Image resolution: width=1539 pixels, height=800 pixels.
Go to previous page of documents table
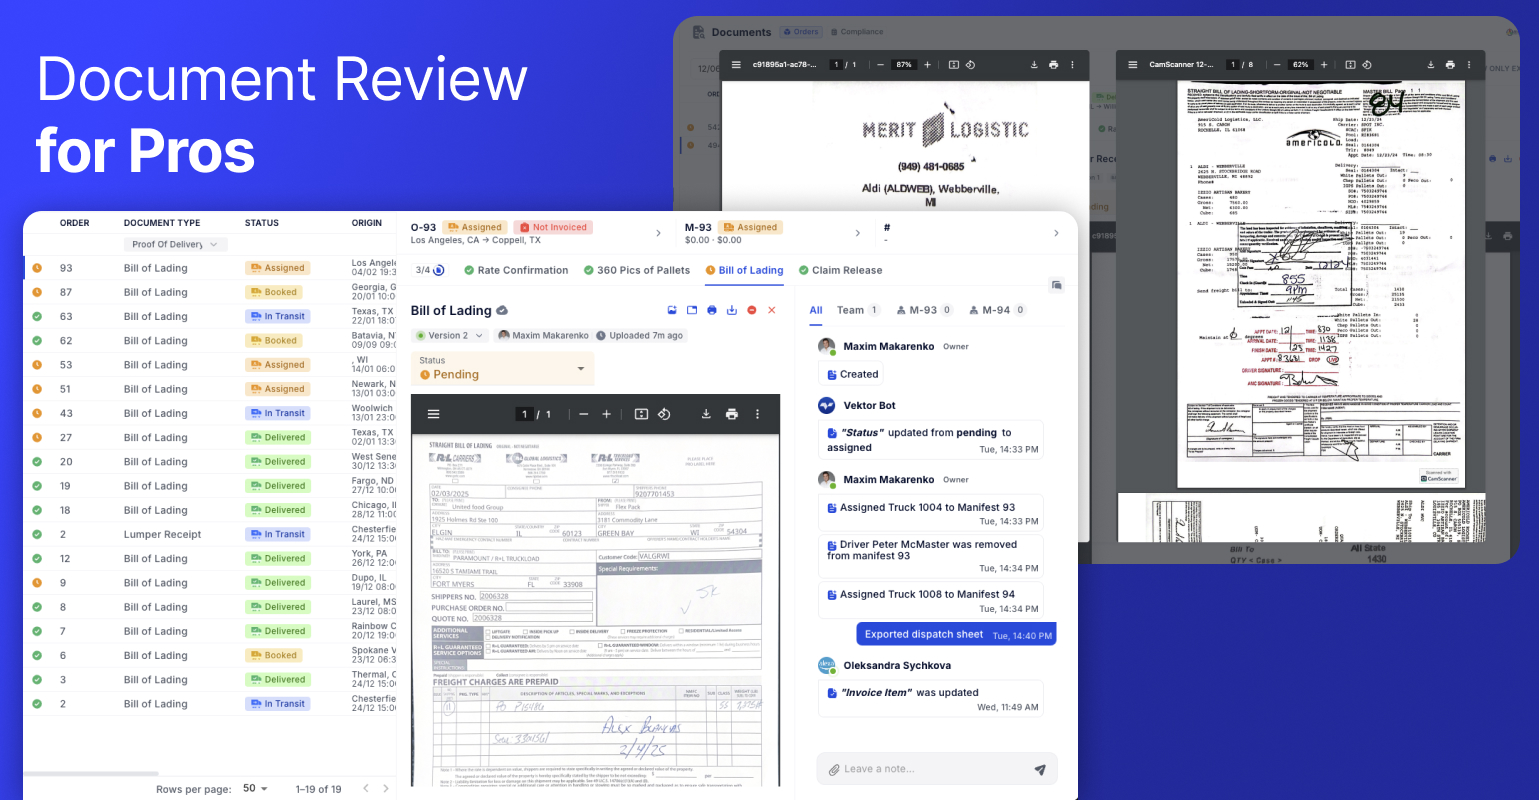point(365,789)
